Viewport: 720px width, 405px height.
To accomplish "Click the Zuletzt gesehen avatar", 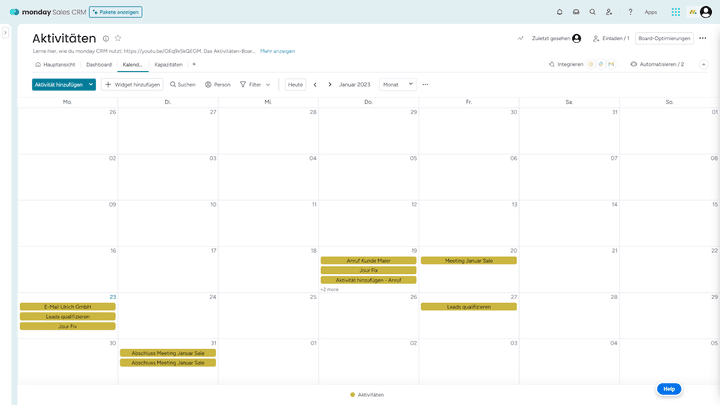I will [x=577, y=38].
